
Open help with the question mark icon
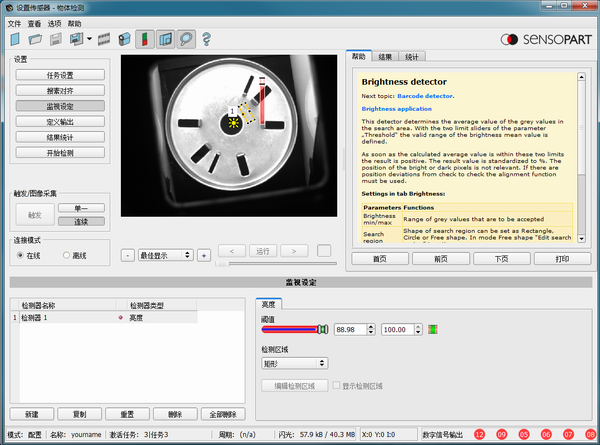pyautogui.click(x=206, y=40)
